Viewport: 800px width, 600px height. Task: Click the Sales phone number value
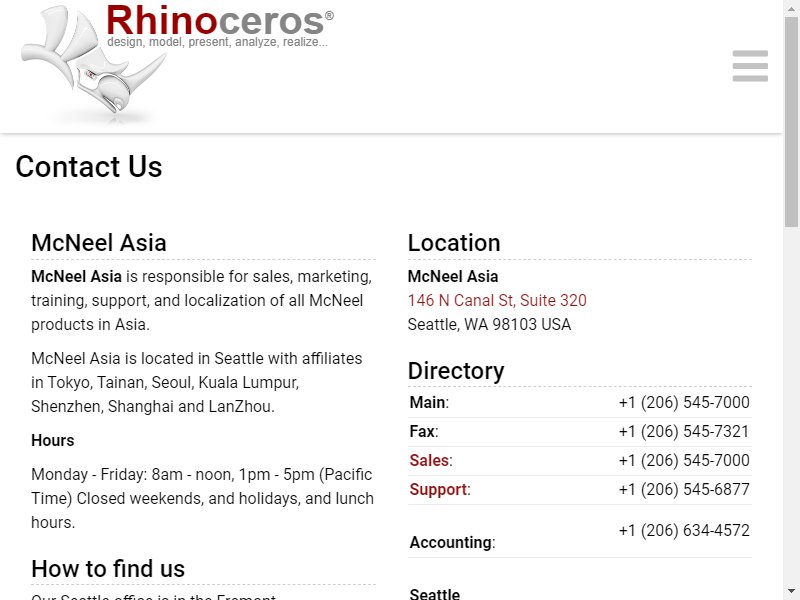[684, 460]
